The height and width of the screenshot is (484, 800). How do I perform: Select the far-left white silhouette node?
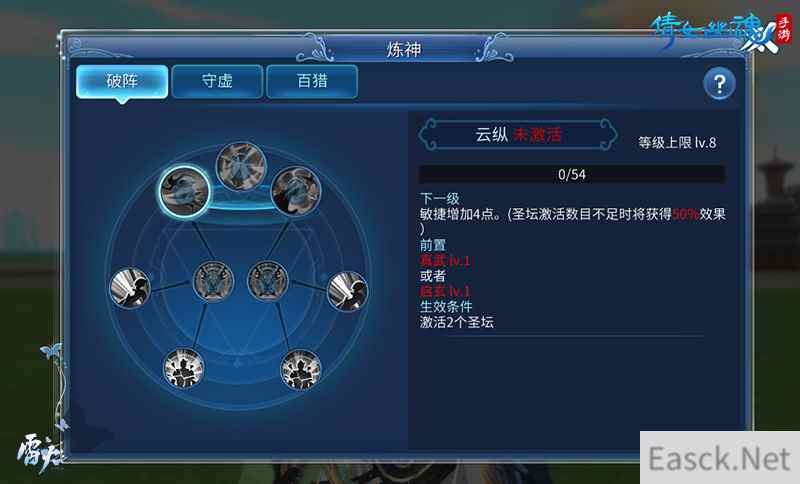click(130, 288)
